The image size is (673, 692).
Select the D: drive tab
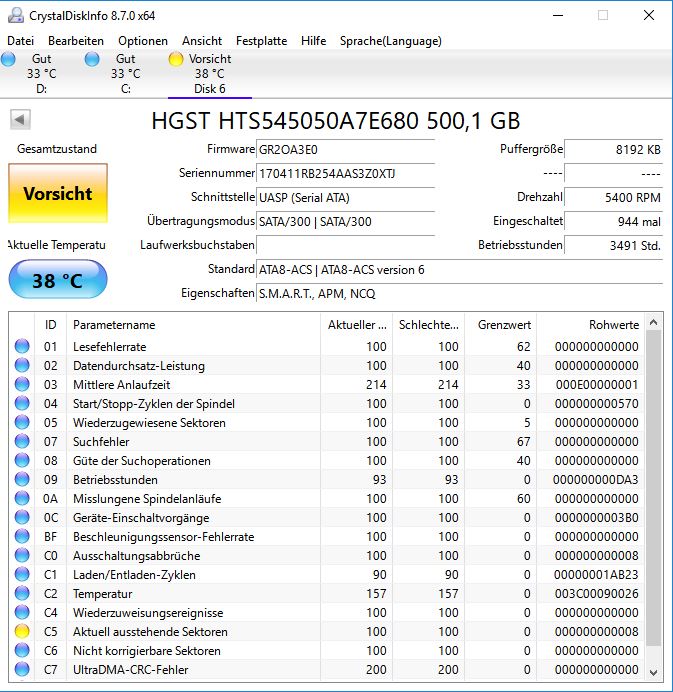(41, 74)
